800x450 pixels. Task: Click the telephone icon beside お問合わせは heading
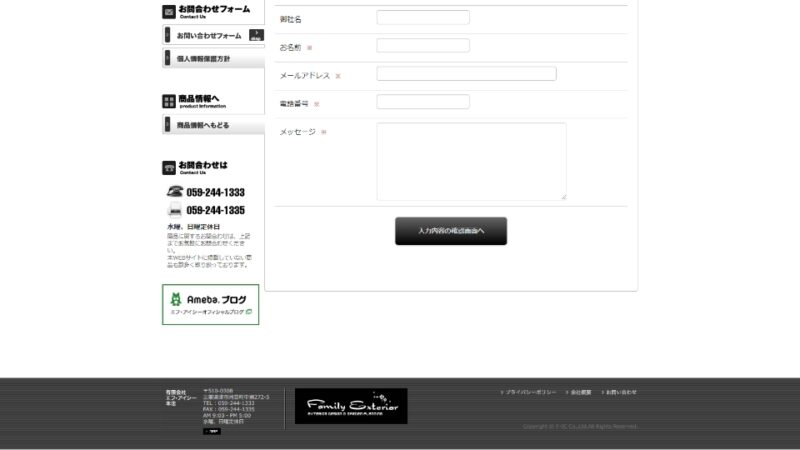(169, 167)
